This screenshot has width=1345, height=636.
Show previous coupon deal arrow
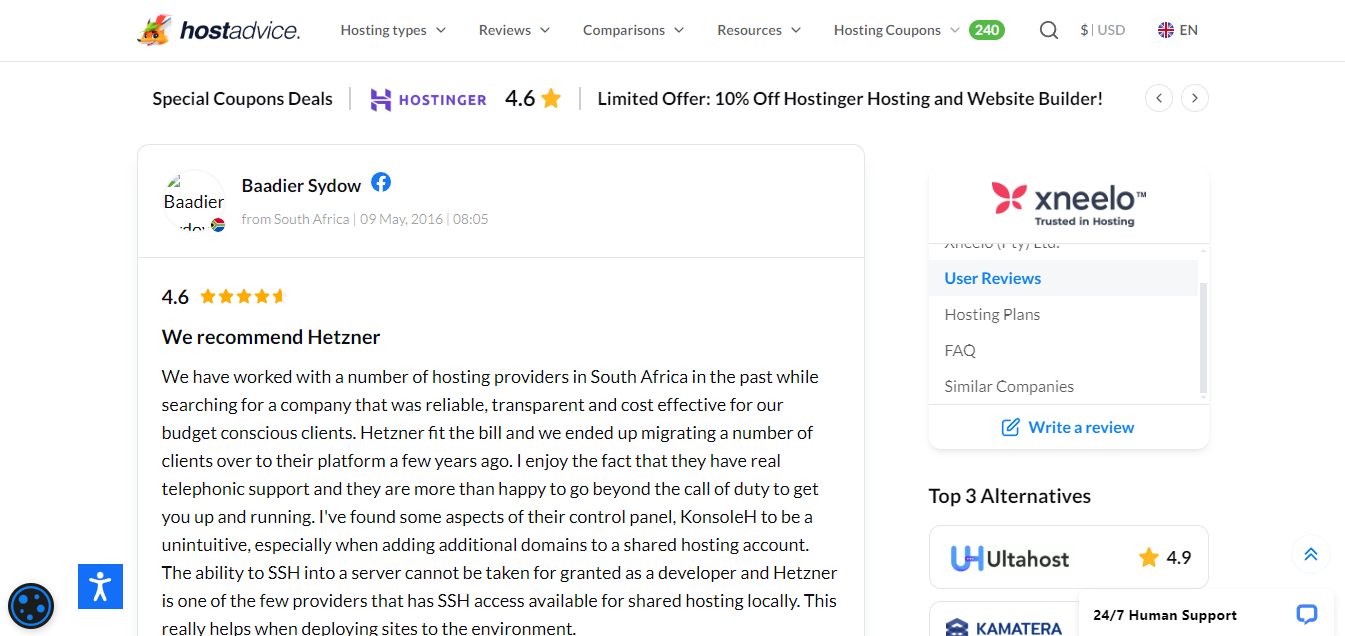[1158, 98]
